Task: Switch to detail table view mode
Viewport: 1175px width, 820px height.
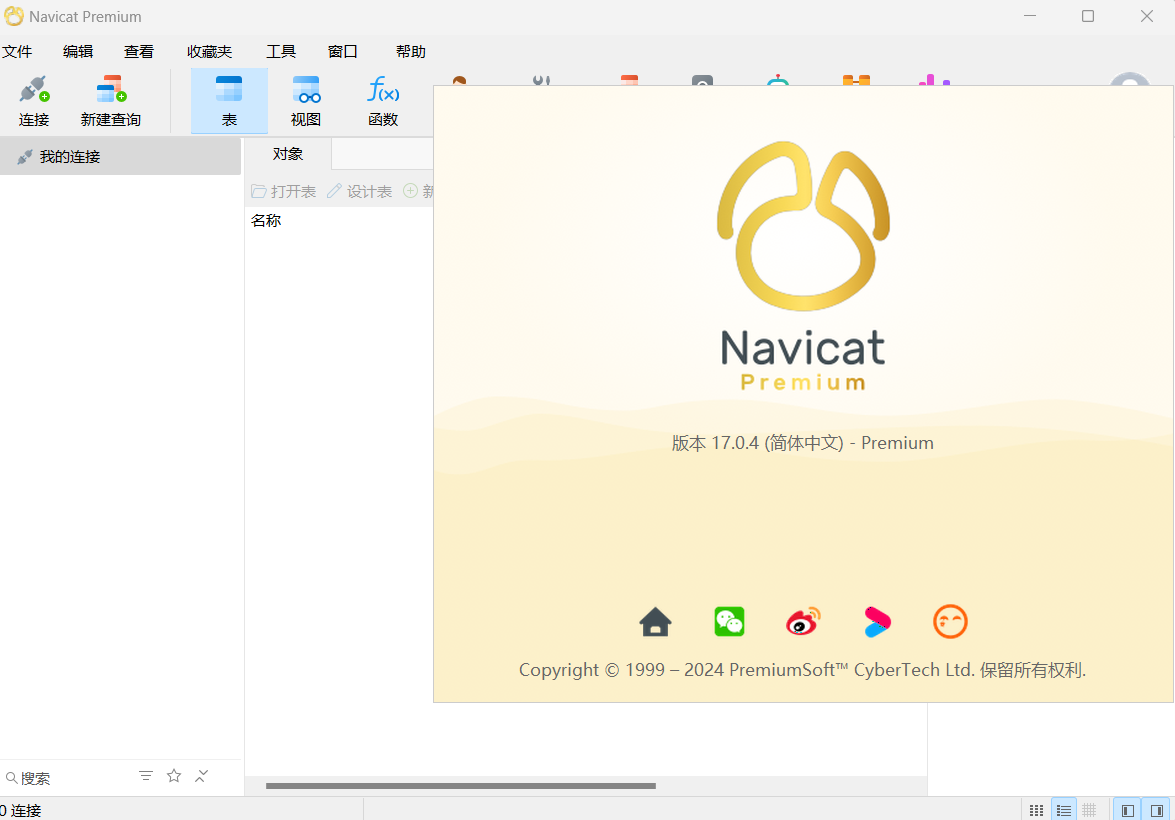Action: 1090,810
